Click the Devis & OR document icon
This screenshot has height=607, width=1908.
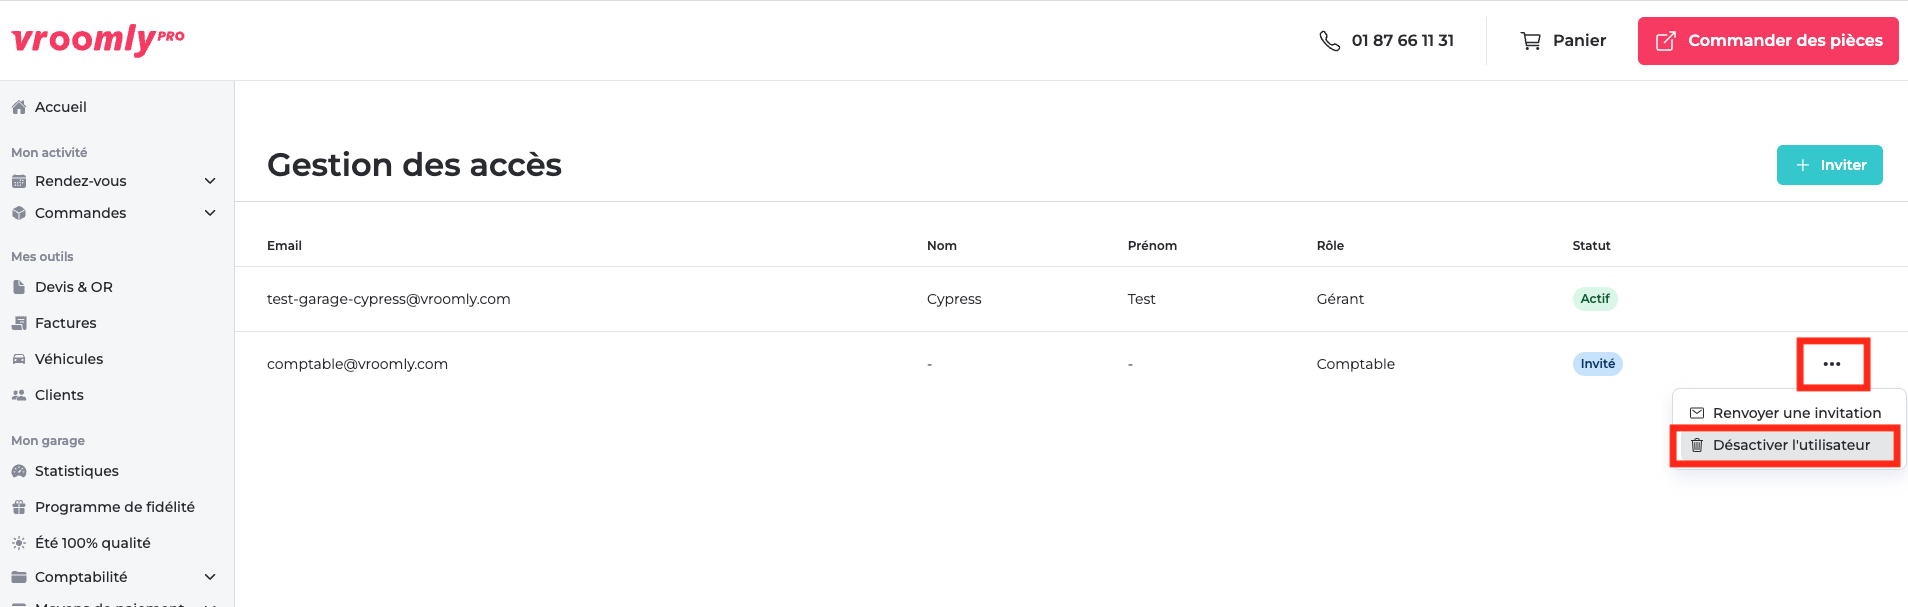tap(18, 287)
